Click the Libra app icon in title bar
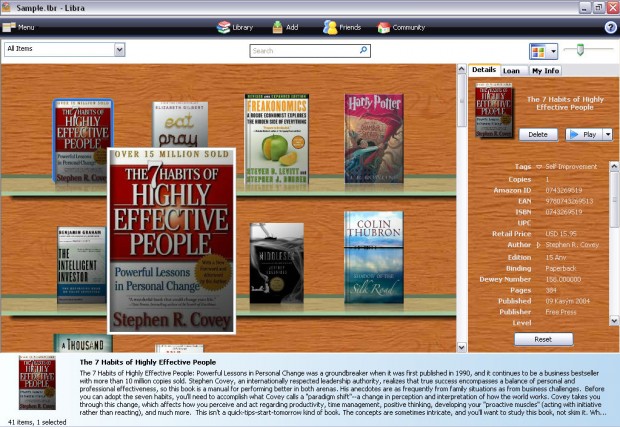This screenshot has height=427, width=620. tap(6, 8)
